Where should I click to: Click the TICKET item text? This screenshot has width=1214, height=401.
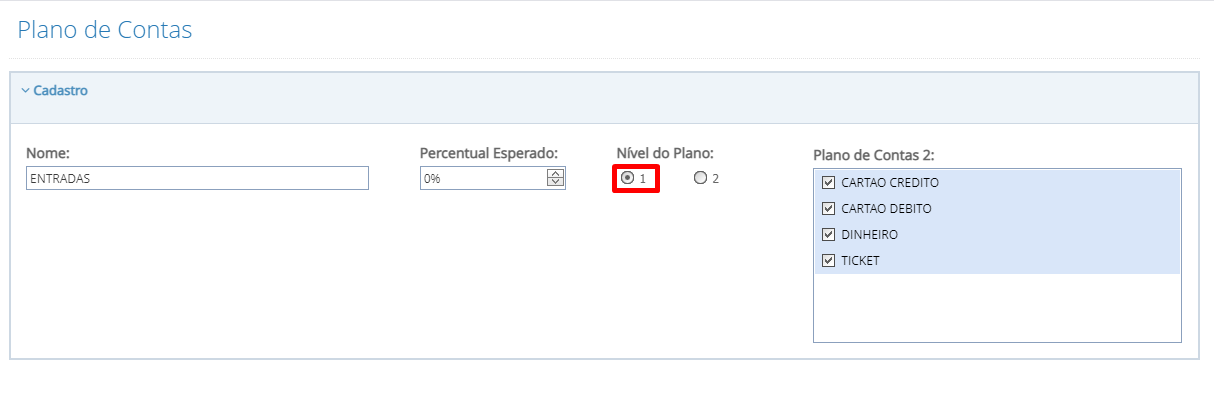pyautogui.click(x=860, y=261)
